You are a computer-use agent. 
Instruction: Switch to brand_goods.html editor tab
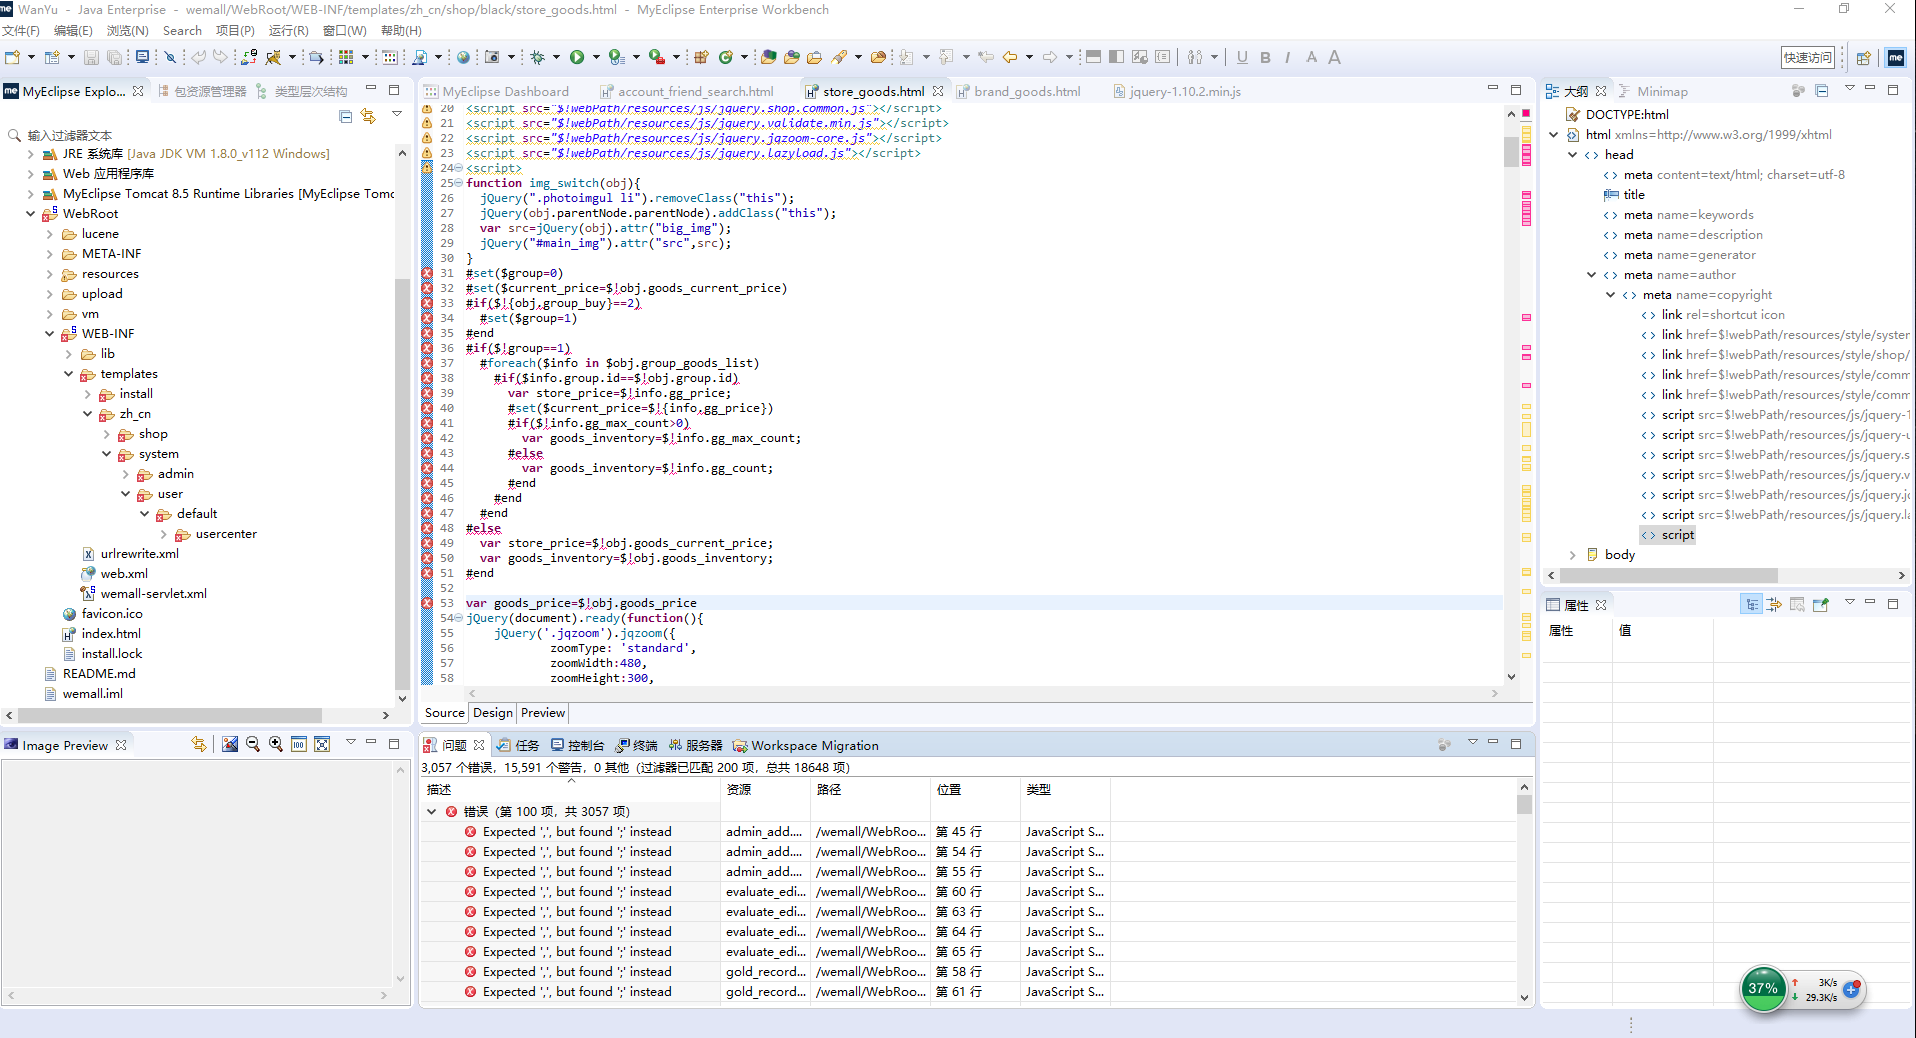click(x=1027, y=91)
